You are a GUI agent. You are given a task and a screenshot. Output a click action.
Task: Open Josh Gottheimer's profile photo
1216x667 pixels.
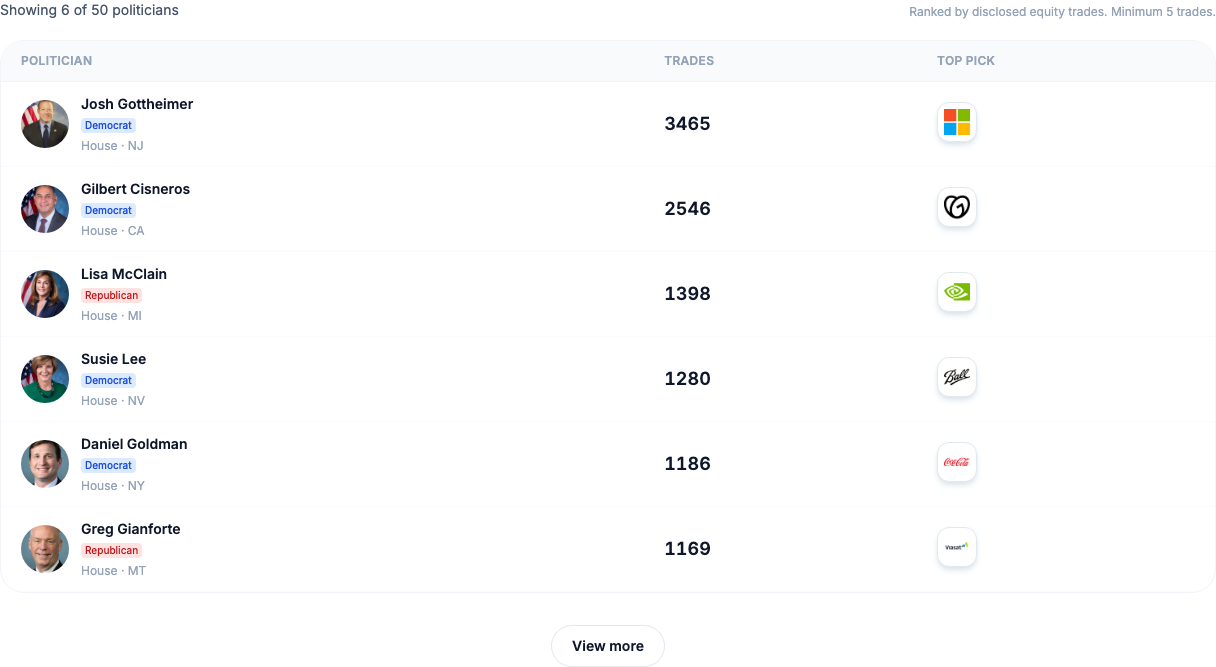click(45, 124)
